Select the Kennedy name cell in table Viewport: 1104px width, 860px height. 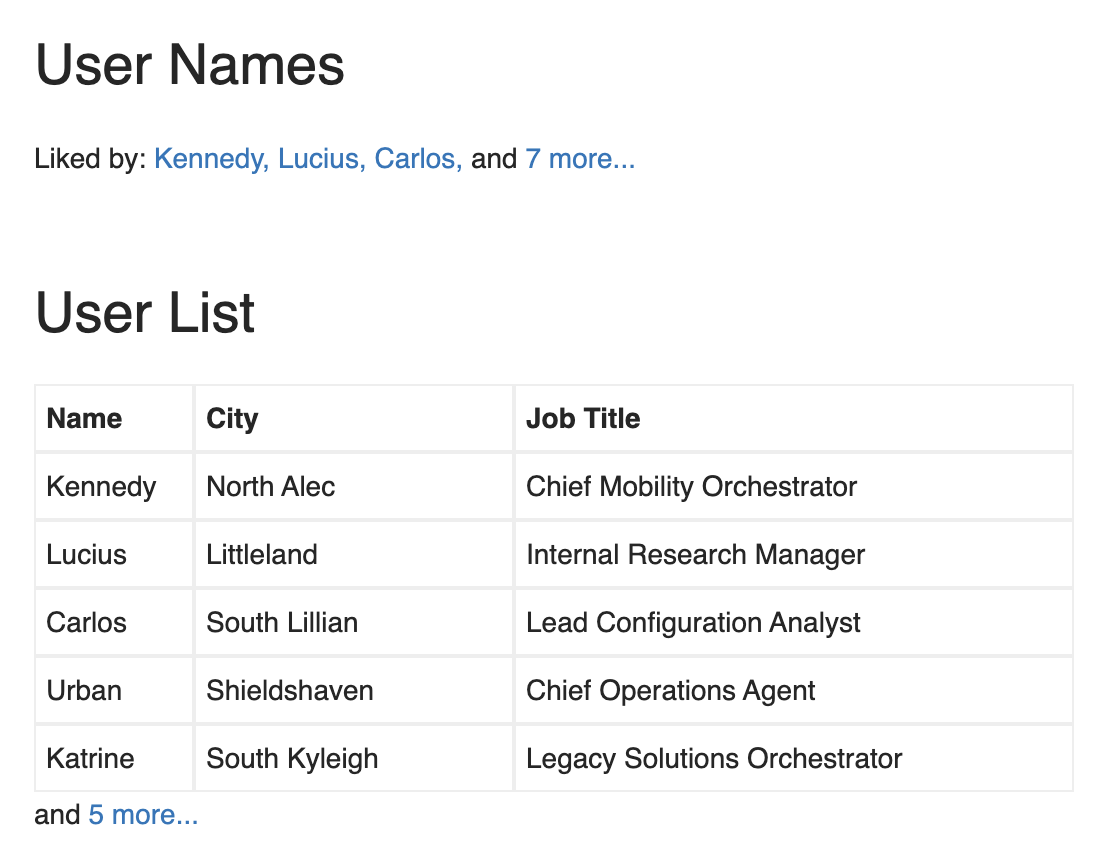(101, 487)
